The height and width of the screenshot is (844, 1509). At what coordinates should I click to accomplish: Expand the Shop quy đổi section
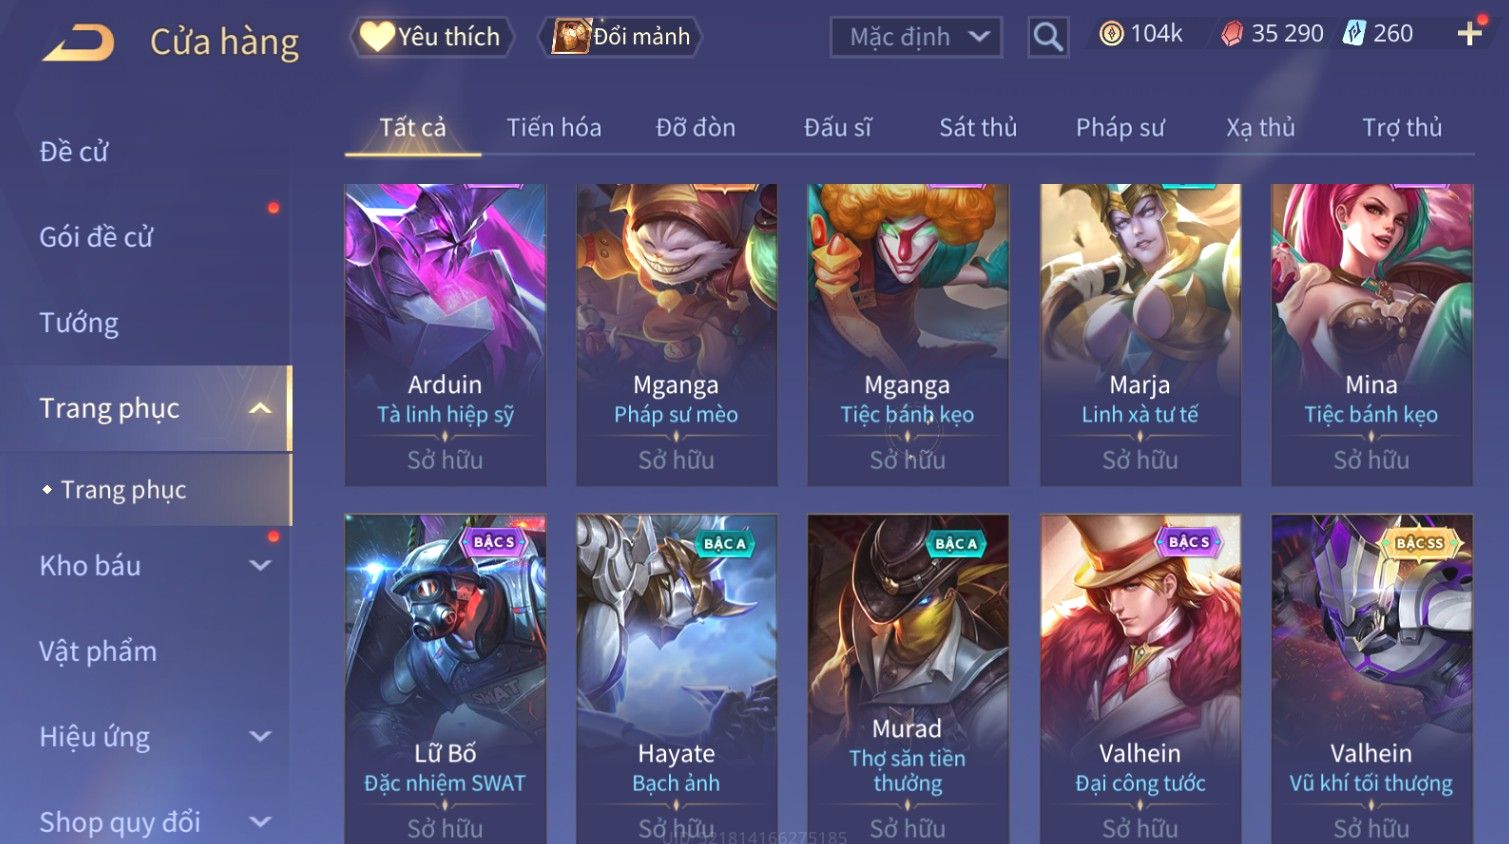pyautogui.click(x=260, y=822)
